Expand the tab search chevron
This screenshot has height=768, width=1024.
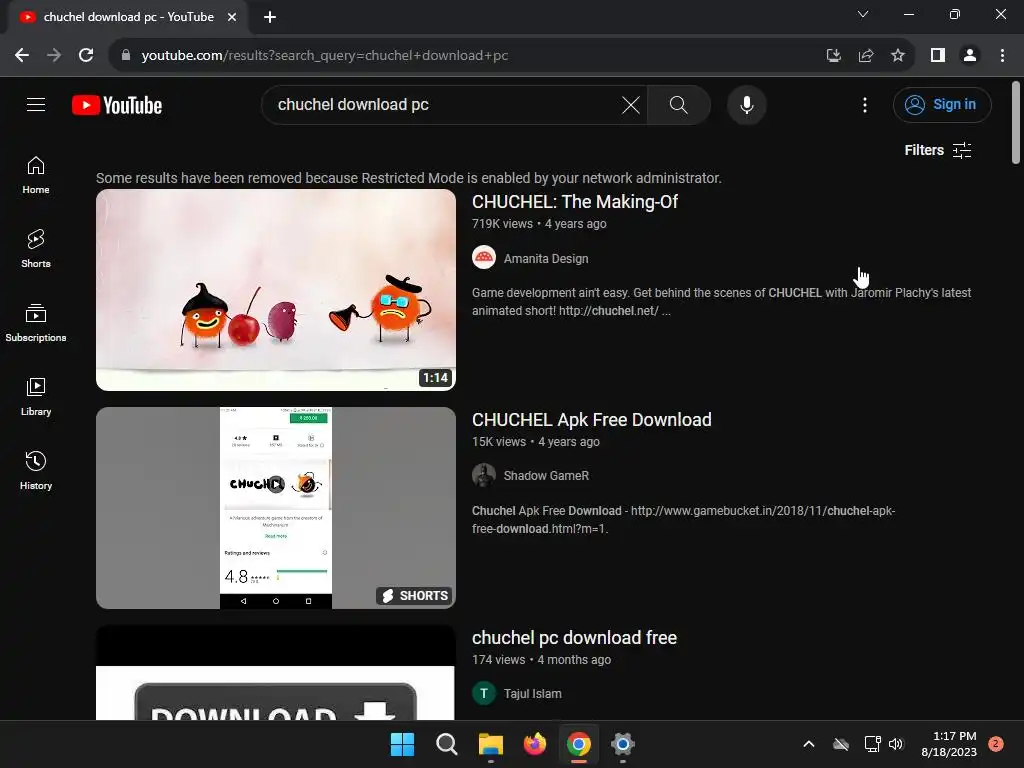click(863, 14)
